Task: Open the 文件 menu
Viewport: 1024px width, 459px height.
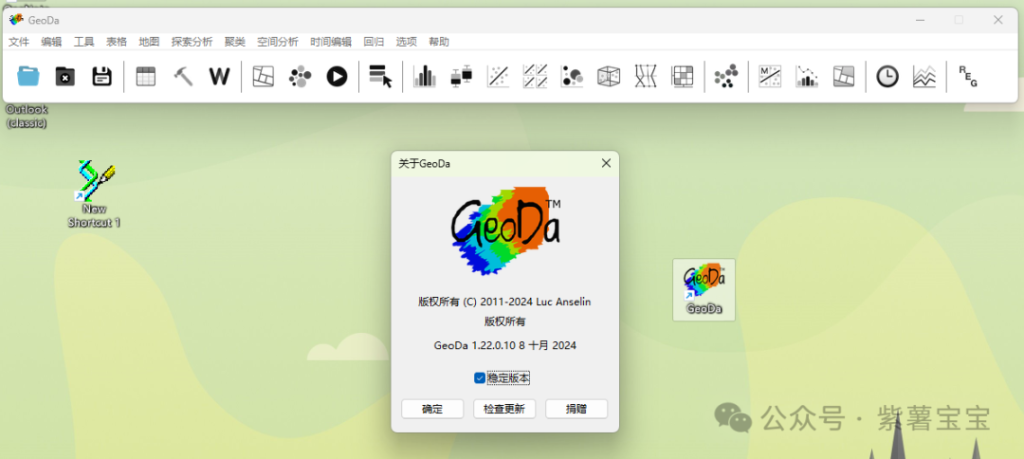Action: point(19,42)
